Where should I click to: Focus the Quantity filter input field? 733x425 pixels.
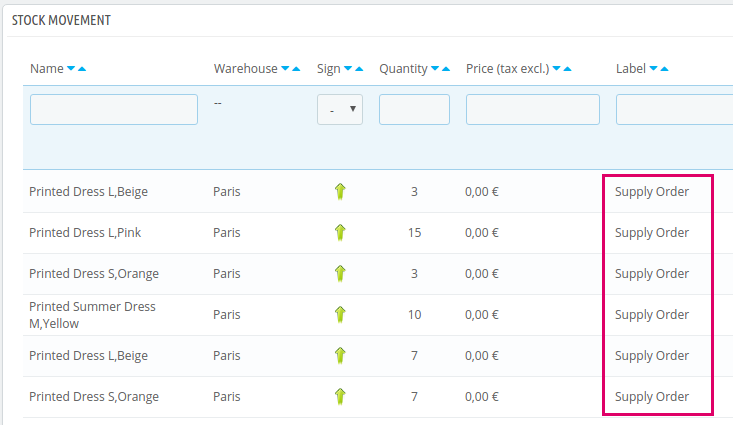click(414, 109)
